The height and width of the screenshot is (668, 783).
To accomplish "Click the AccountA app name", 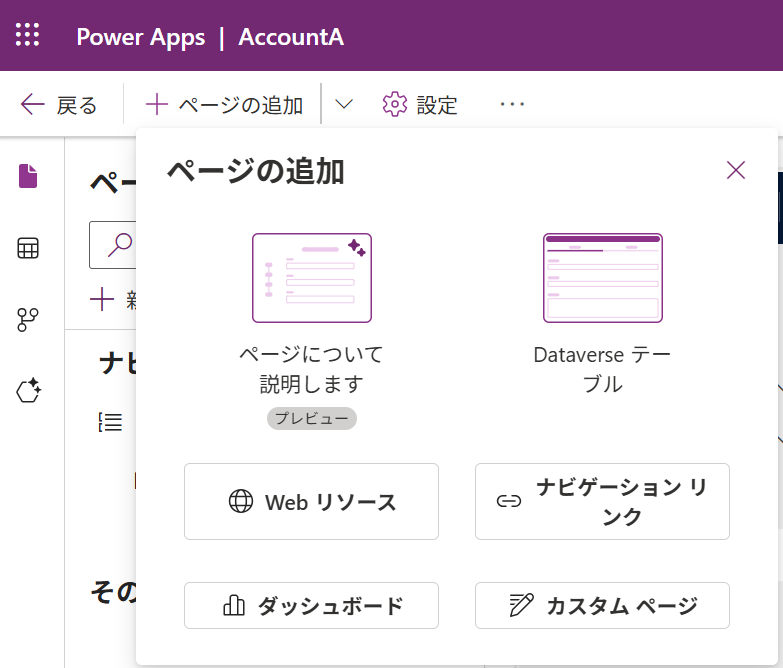I will (291, 37).
